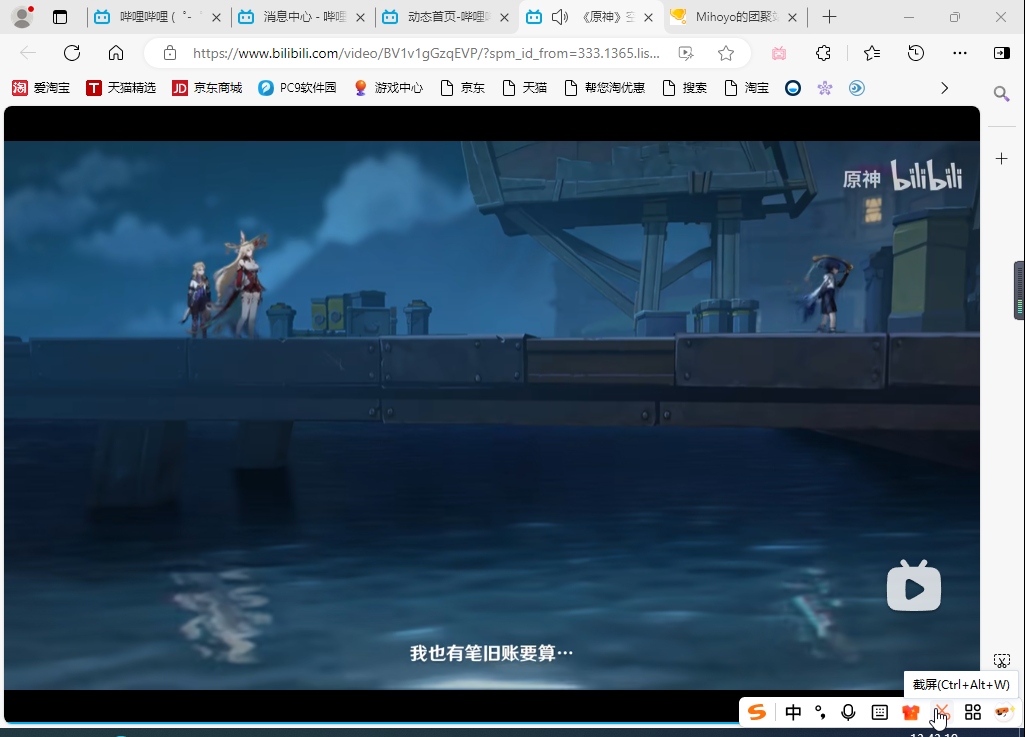Open the IME skin shirt icon
Screen dimensions: 1025x737
pyautogui.click(x=911, y=712)
